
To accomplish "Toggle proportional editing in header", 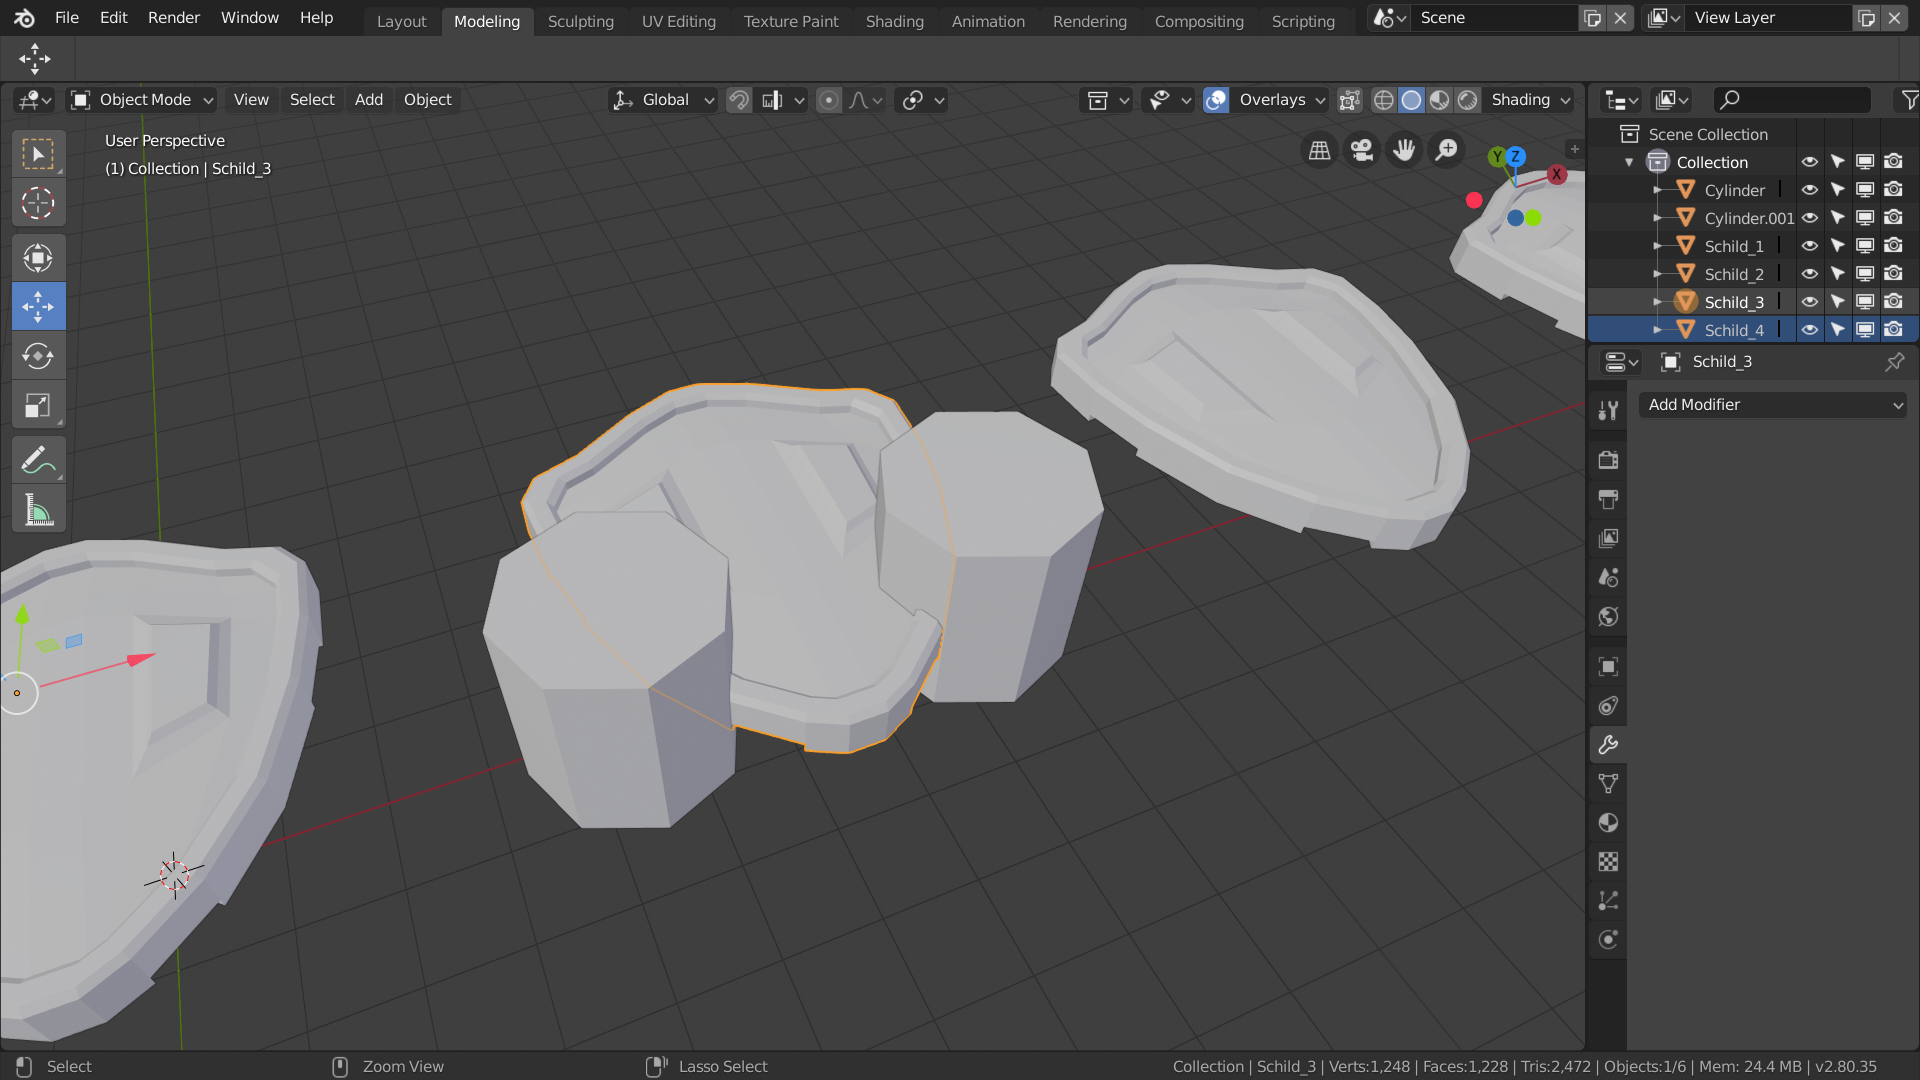I will [x=828, y=100].
